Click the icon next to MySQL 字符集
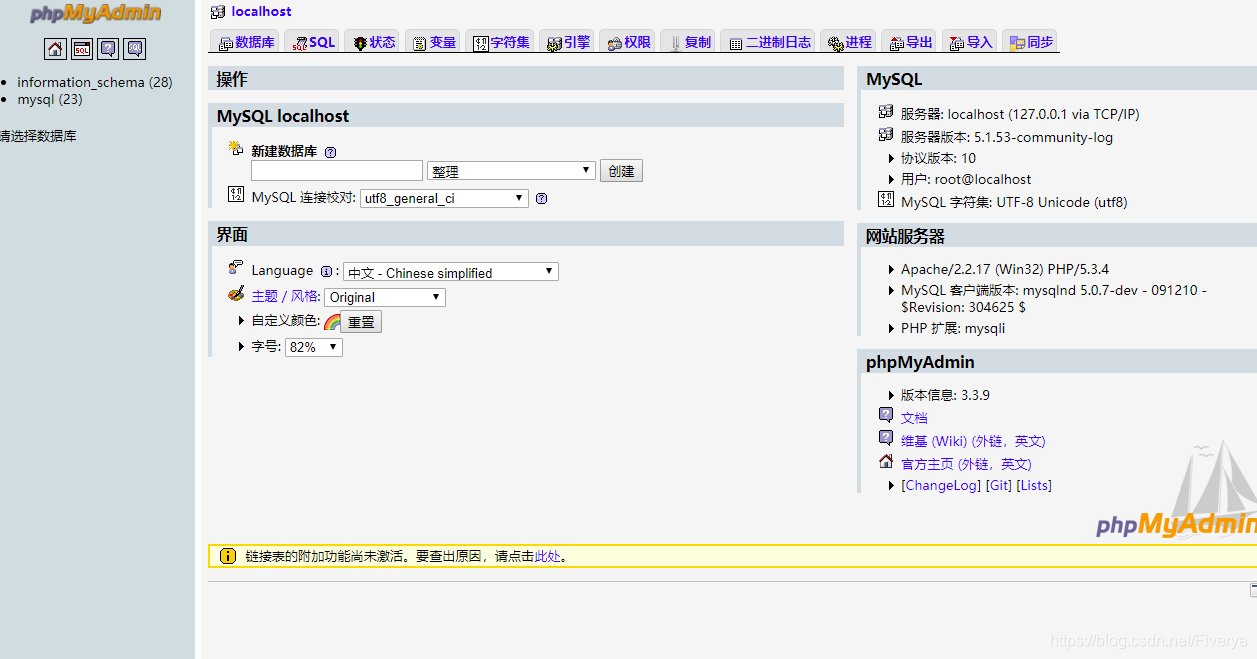 pos(886,200)
